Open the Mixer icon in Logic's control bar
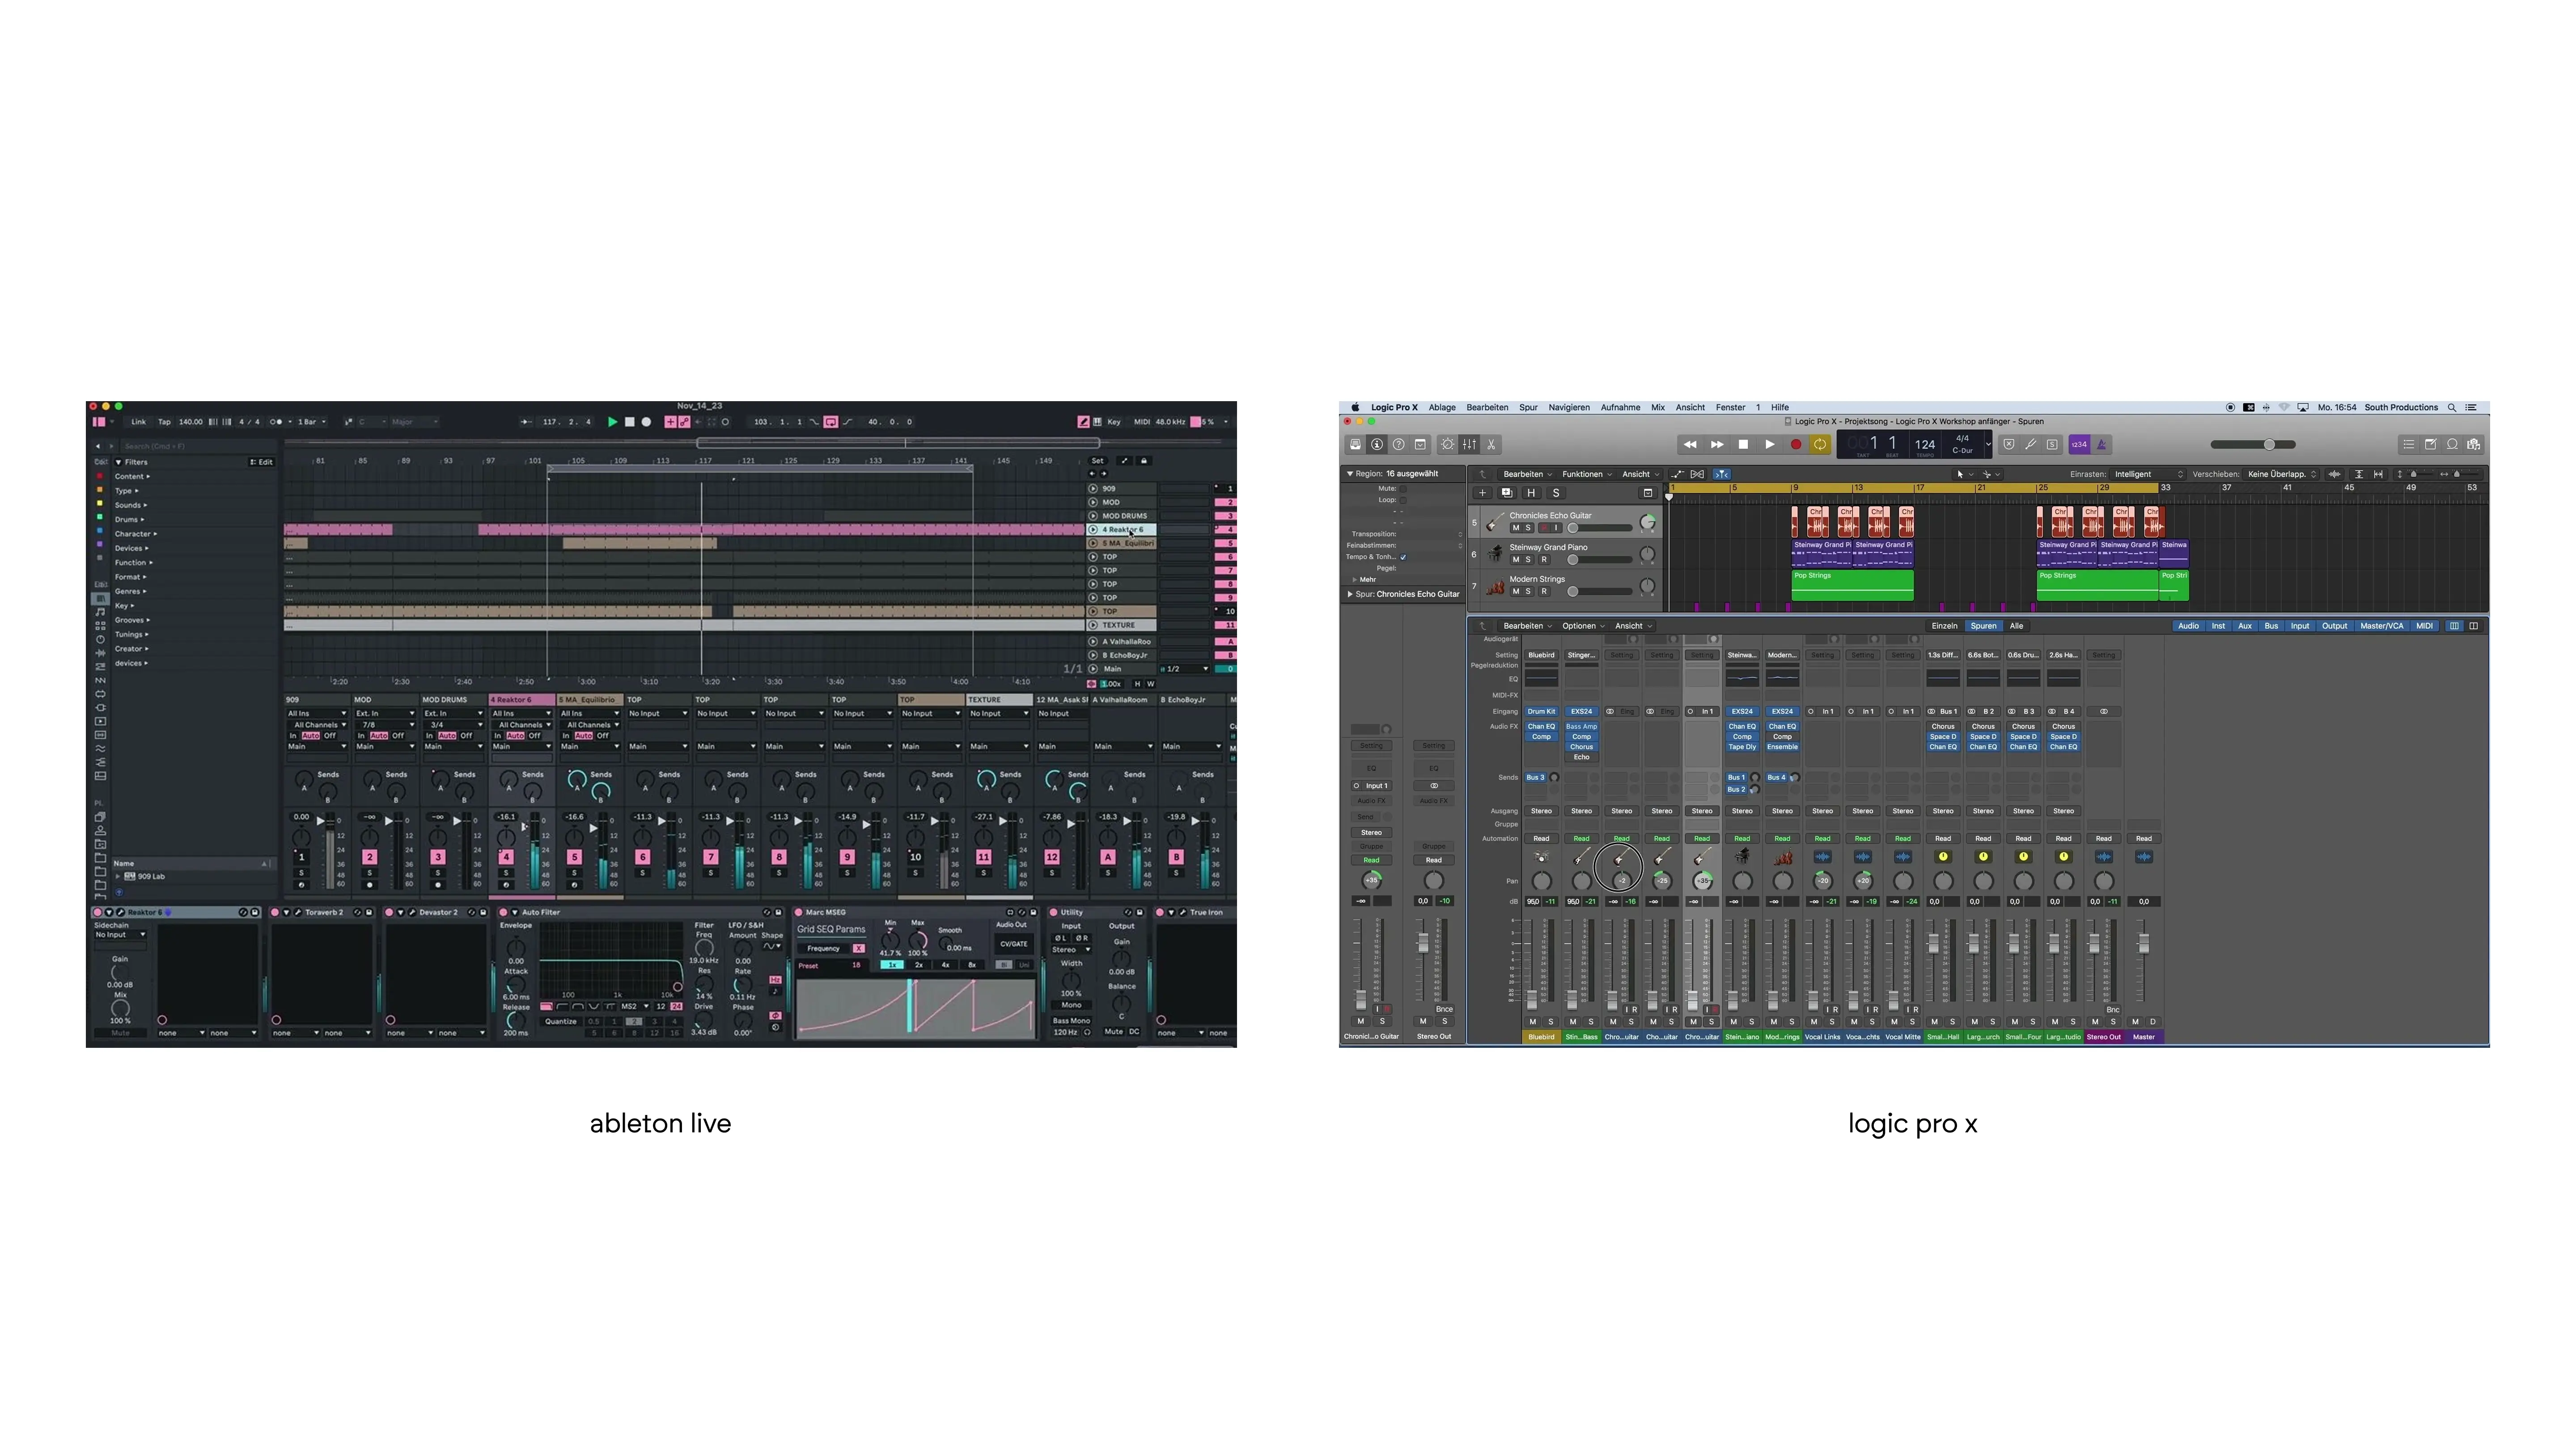The width and height of the screenshot is (2576, 1449). [x=1470, y=445]
